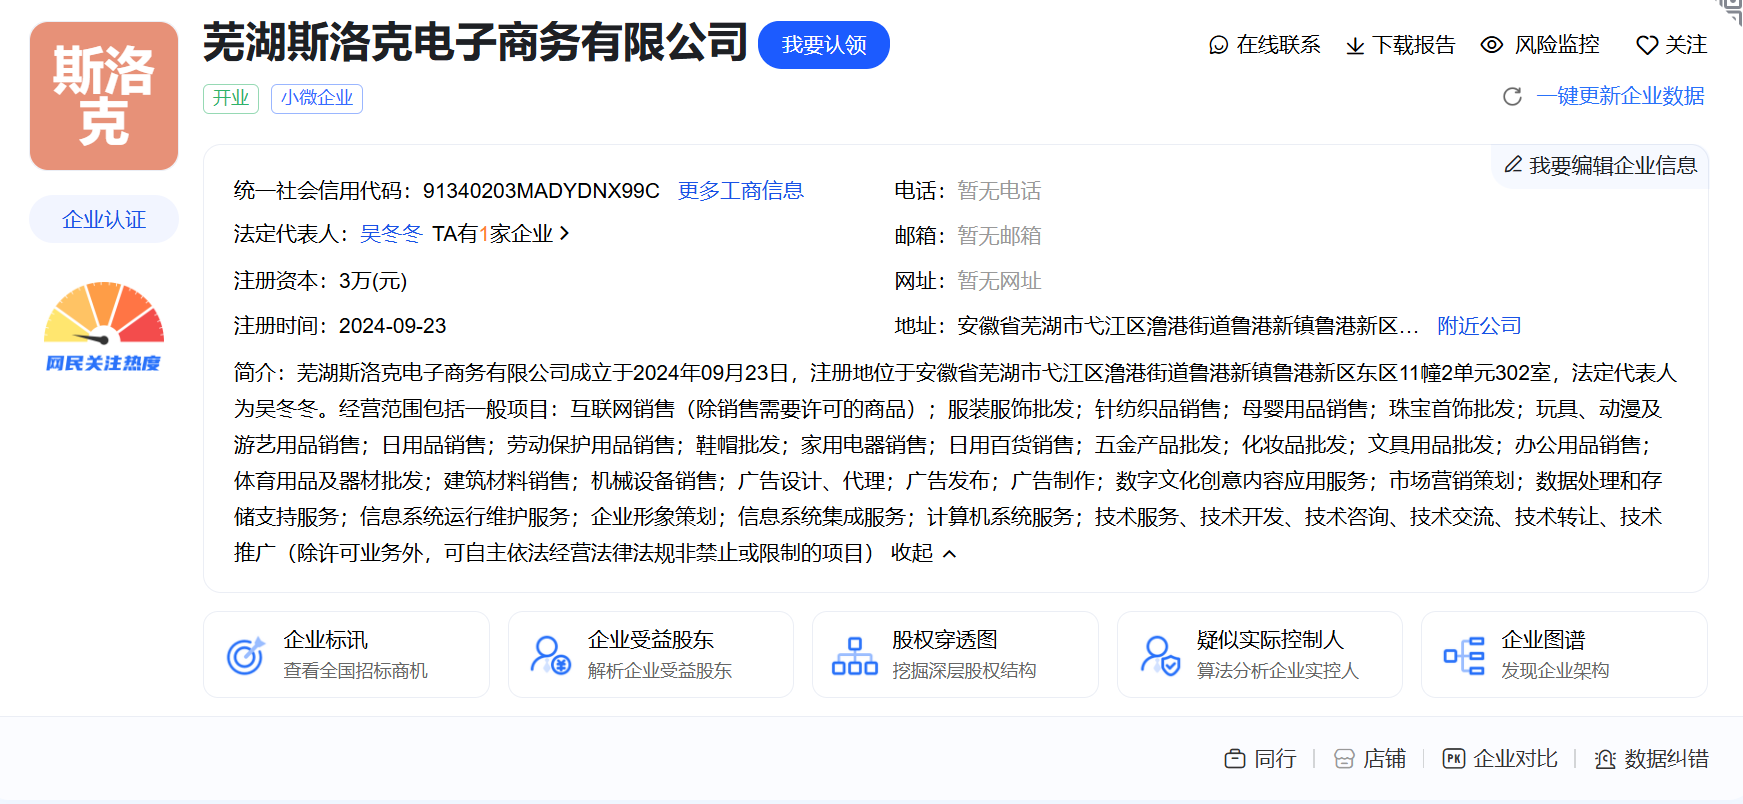This screenshot has width=1743, height=804.
Task: Open the 企业标讯 card title
Action: [x=326, y=639]
